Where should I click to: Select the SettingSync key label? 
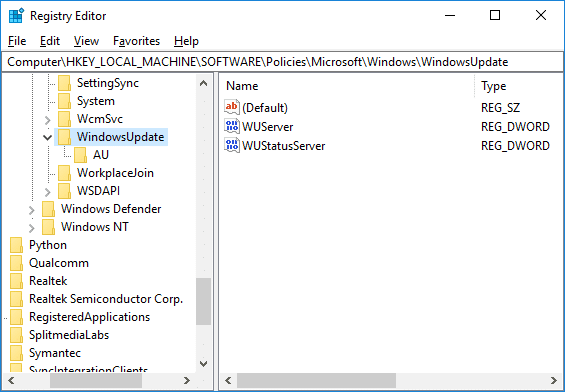click(108, 83)
